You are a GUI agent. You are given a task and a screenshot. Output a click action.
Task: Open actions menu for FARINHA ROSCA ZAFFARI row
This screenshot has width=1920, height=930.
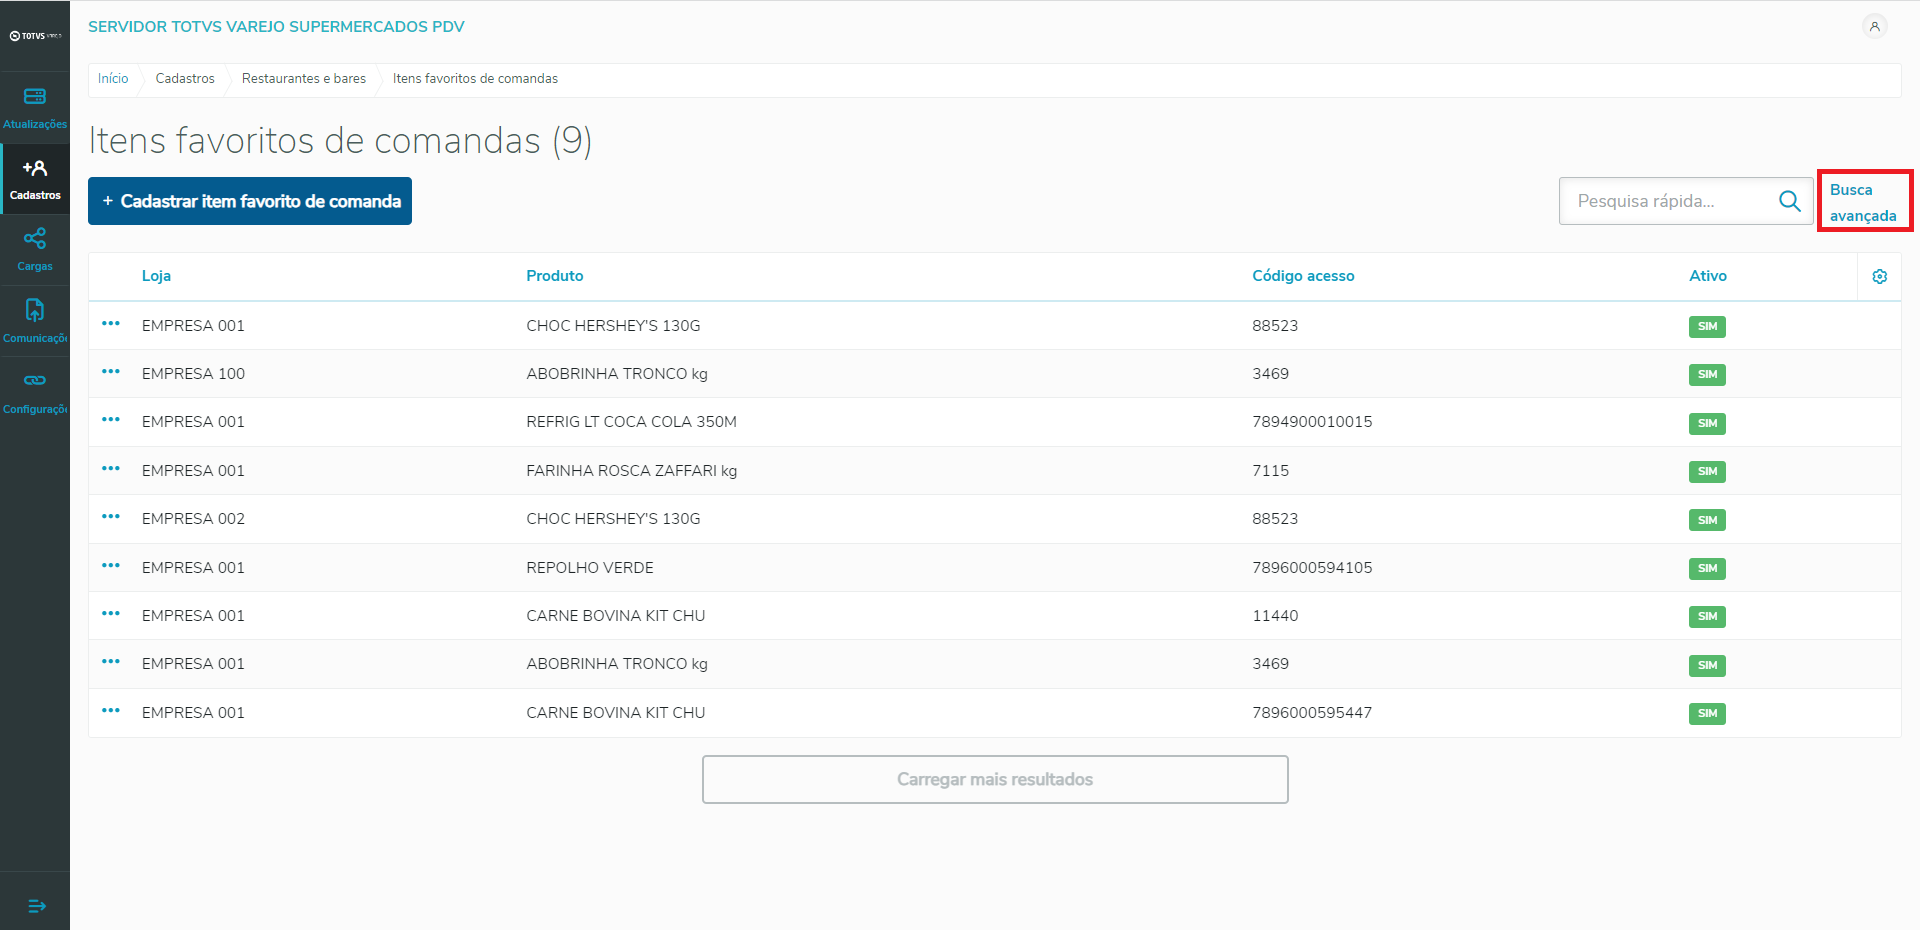pyautogui.click(x=111, y=469)
